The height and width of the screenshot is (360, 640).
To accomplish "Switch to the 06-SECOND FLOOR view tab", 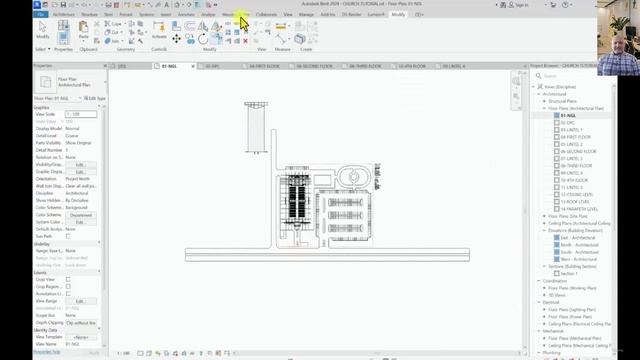I will (314, 66).
